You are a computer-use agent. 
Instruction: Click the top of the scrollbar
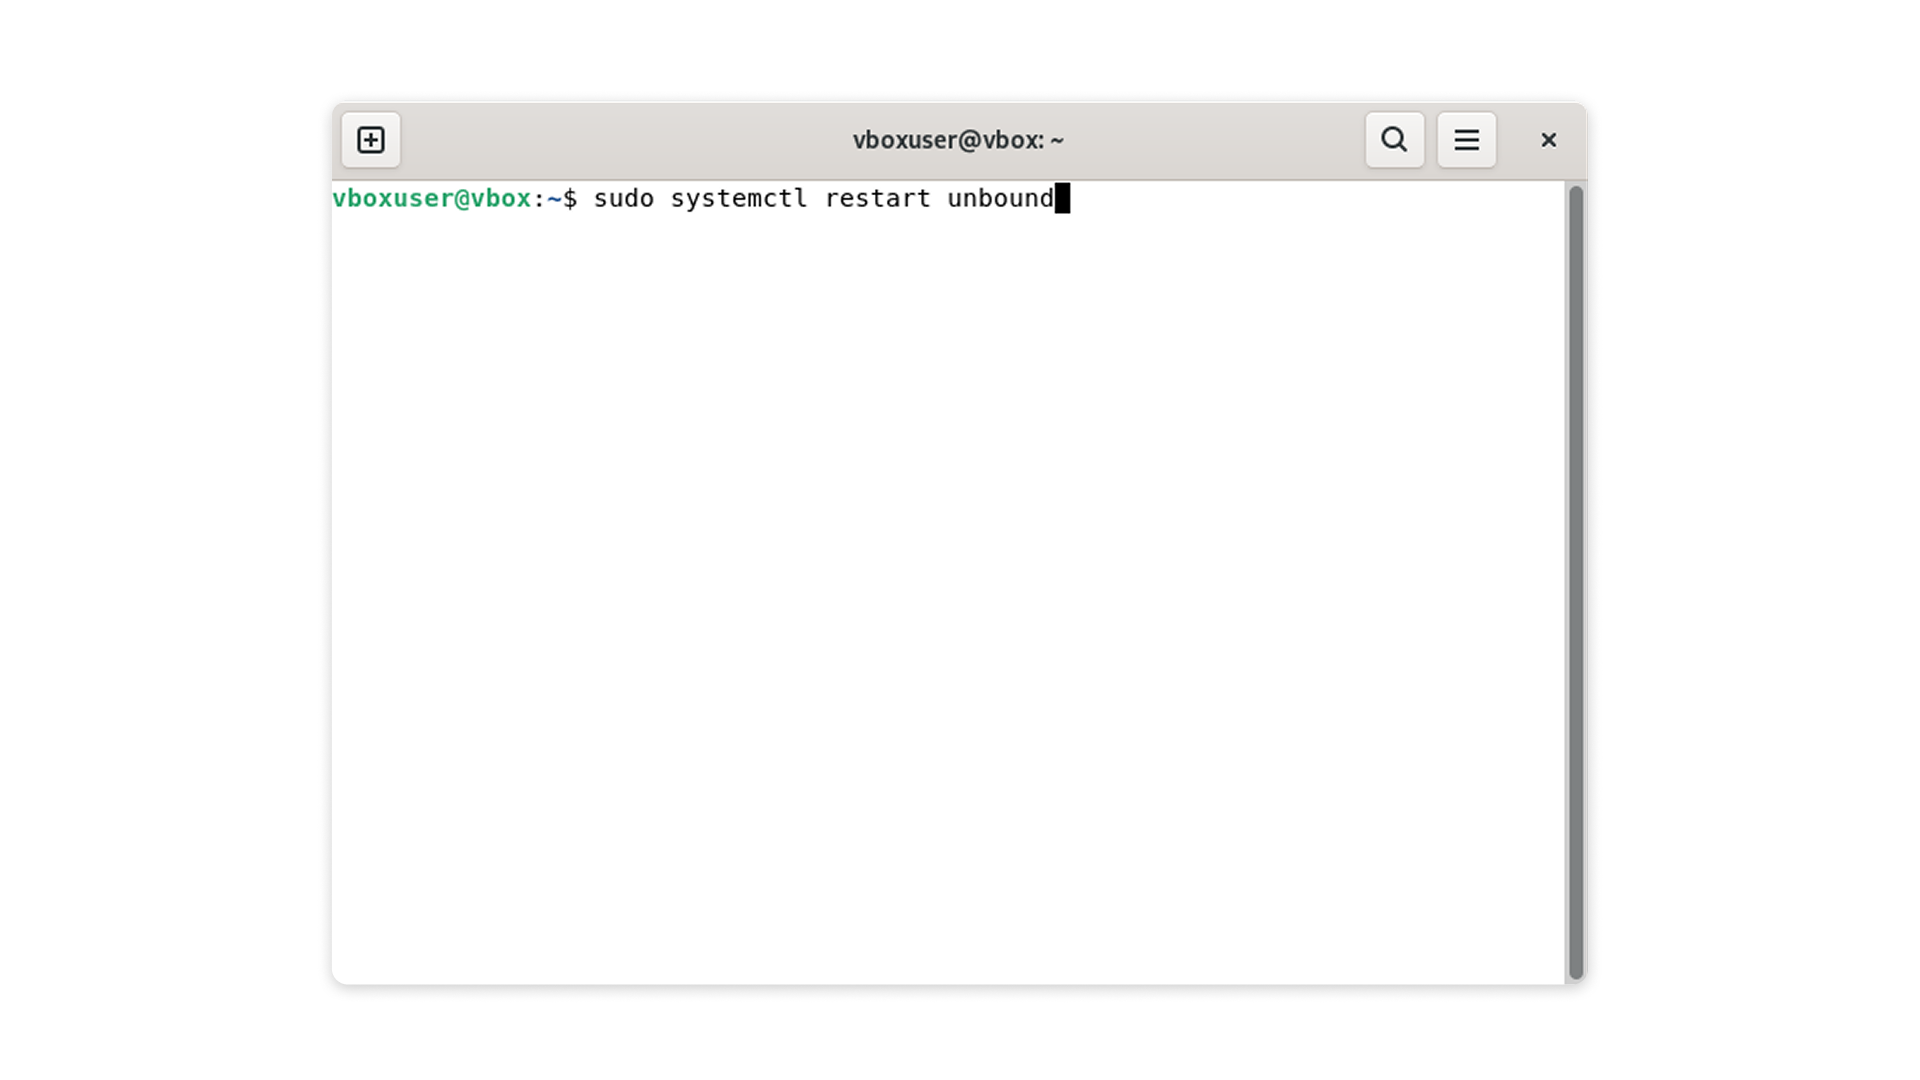point(1575,194)
